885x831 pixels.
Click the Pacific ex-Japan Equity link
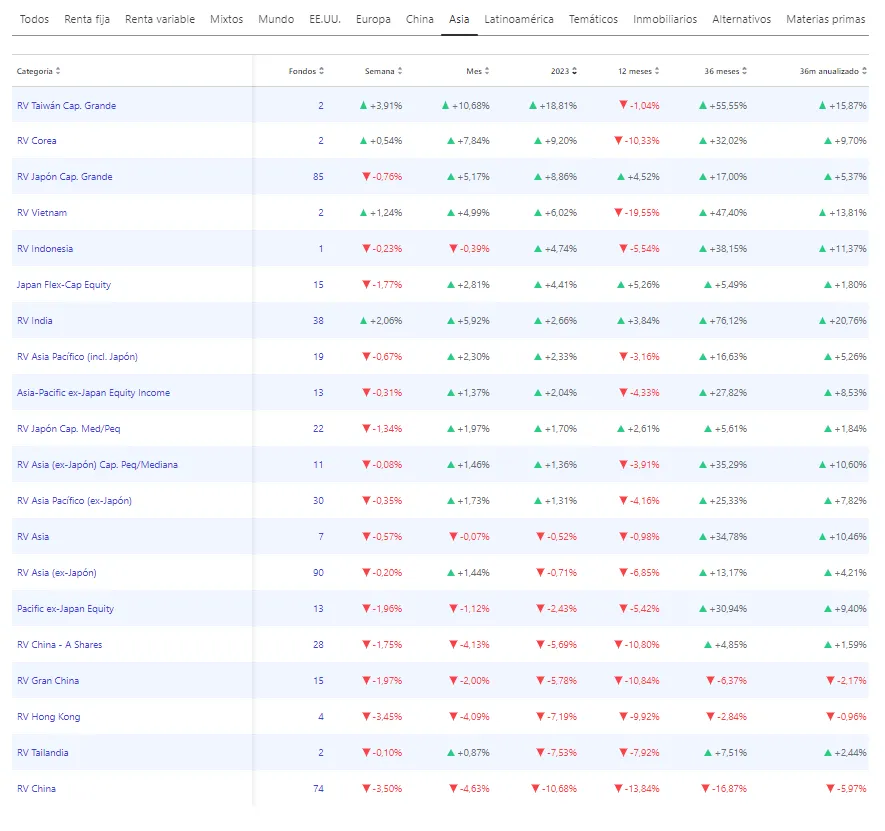(66, 609)
